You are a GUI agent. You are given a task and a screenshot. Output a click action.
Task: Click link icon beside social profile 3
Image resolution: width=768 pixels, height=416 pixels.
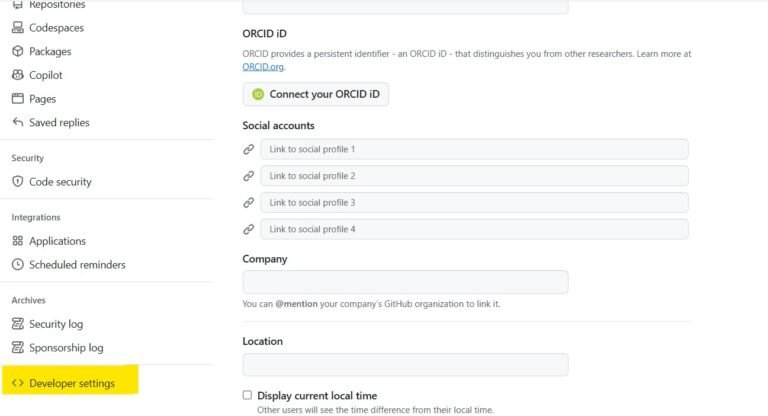pyautogui.click(x=249, y=202)
